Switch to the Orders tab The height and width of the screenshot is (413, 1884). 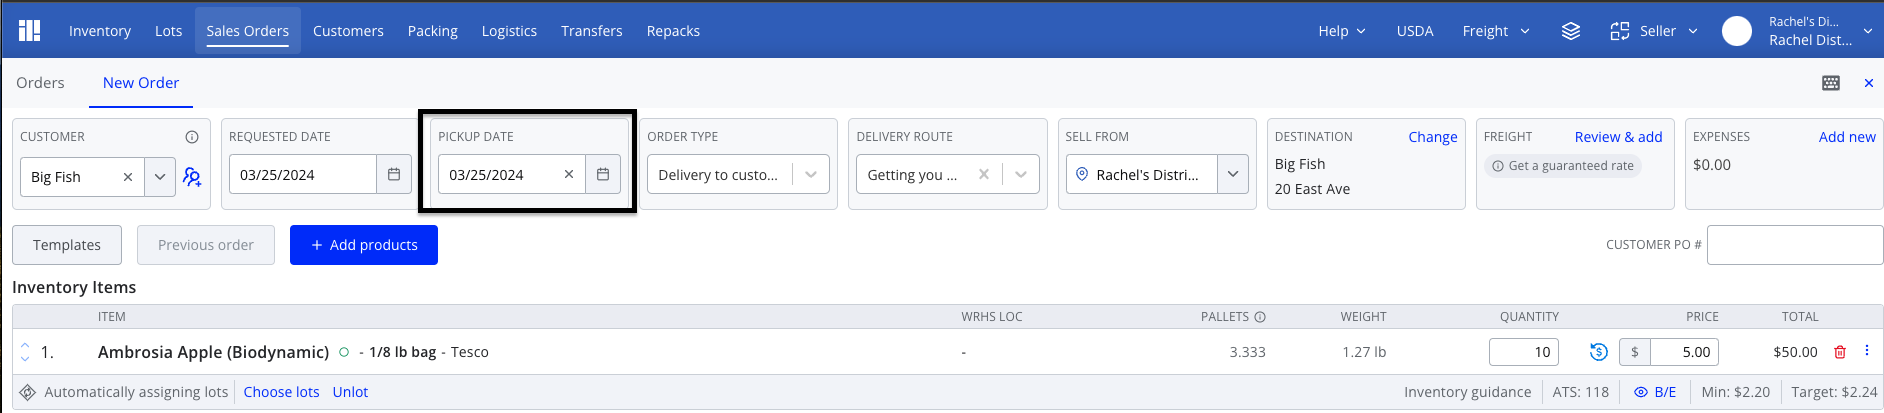(40, 83)
